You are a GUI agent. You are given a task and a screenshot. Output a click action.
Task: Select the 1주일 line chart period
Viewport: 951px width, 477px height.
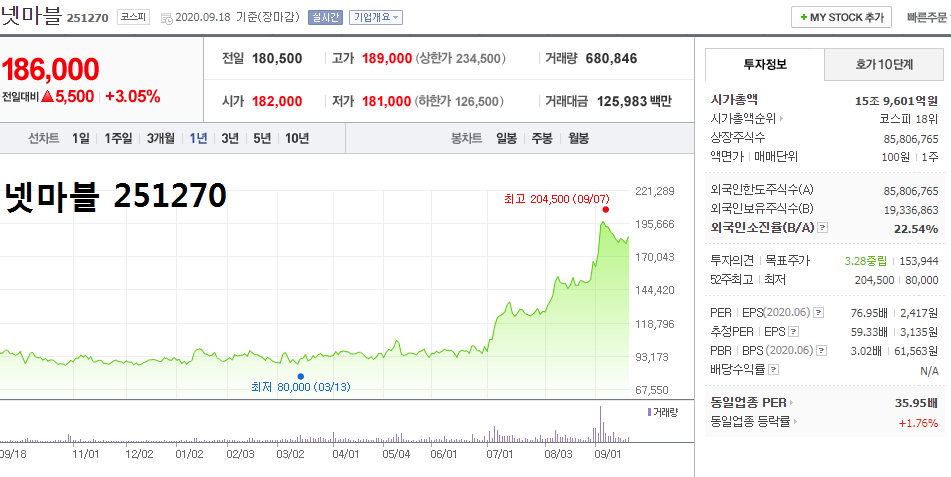tap(118, 138)
